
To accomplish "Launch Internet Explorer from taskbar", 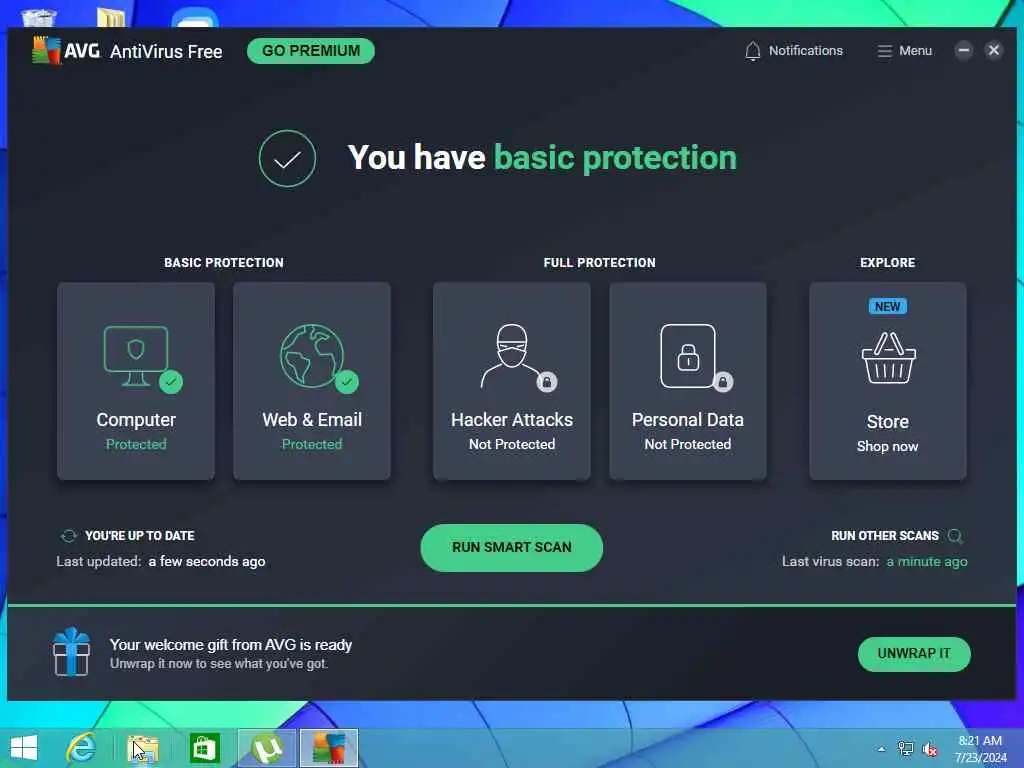I will pyautogui.click(x=81, y=748).
